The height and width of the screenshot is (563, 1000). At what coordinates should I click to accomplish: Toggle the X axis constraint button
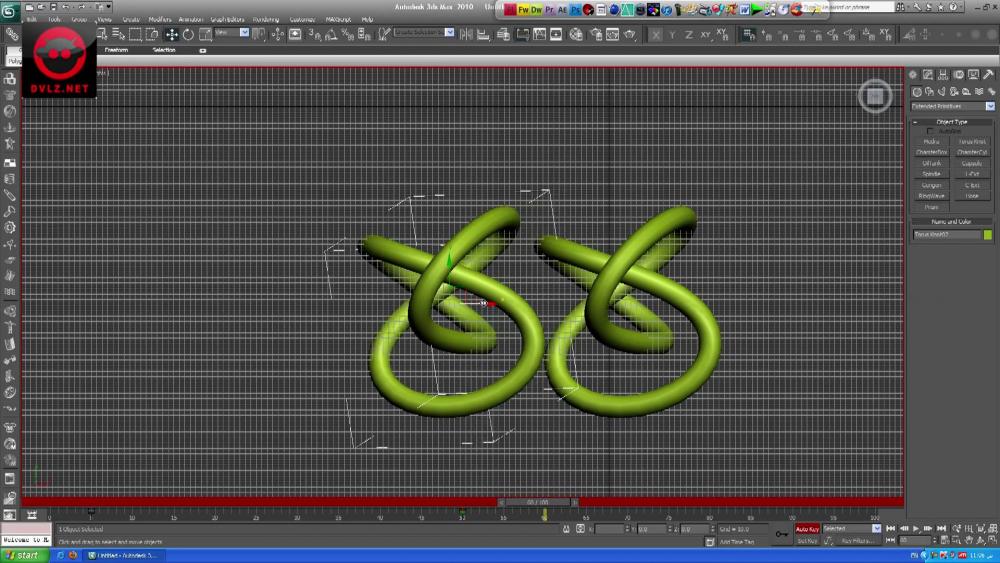pos(656,34)
